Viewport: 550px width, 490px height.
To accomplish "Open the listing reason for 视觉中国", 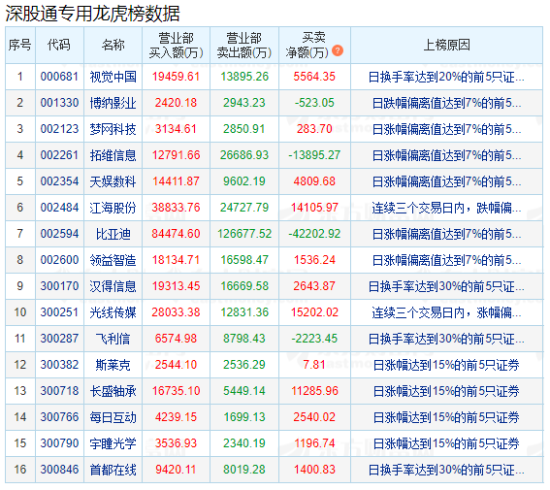I will (x=446, y=77).
